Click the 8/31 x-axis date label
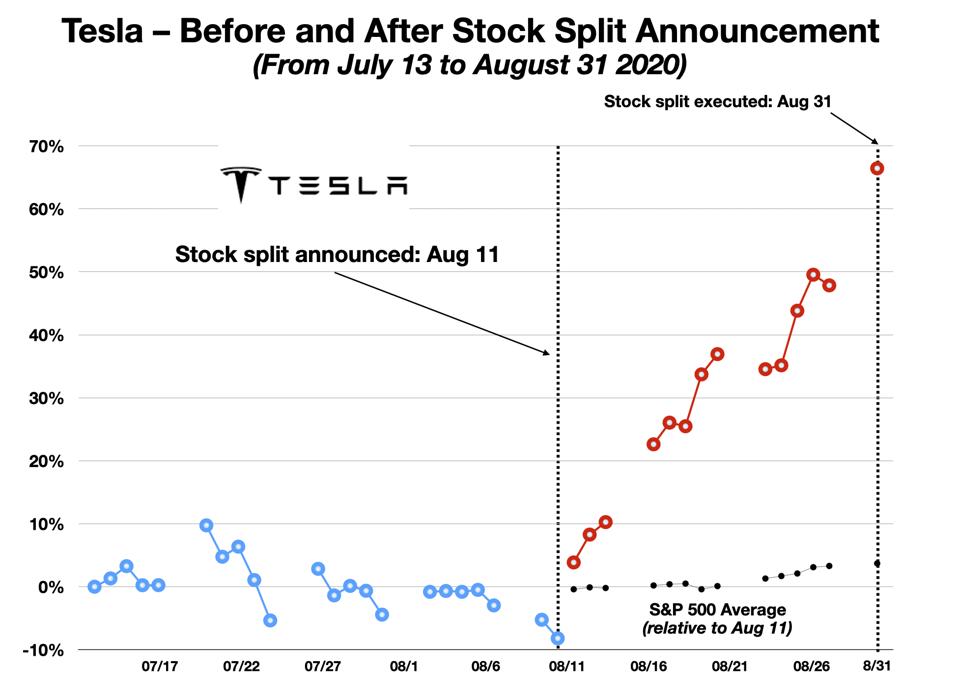 [x=877, y=666]
